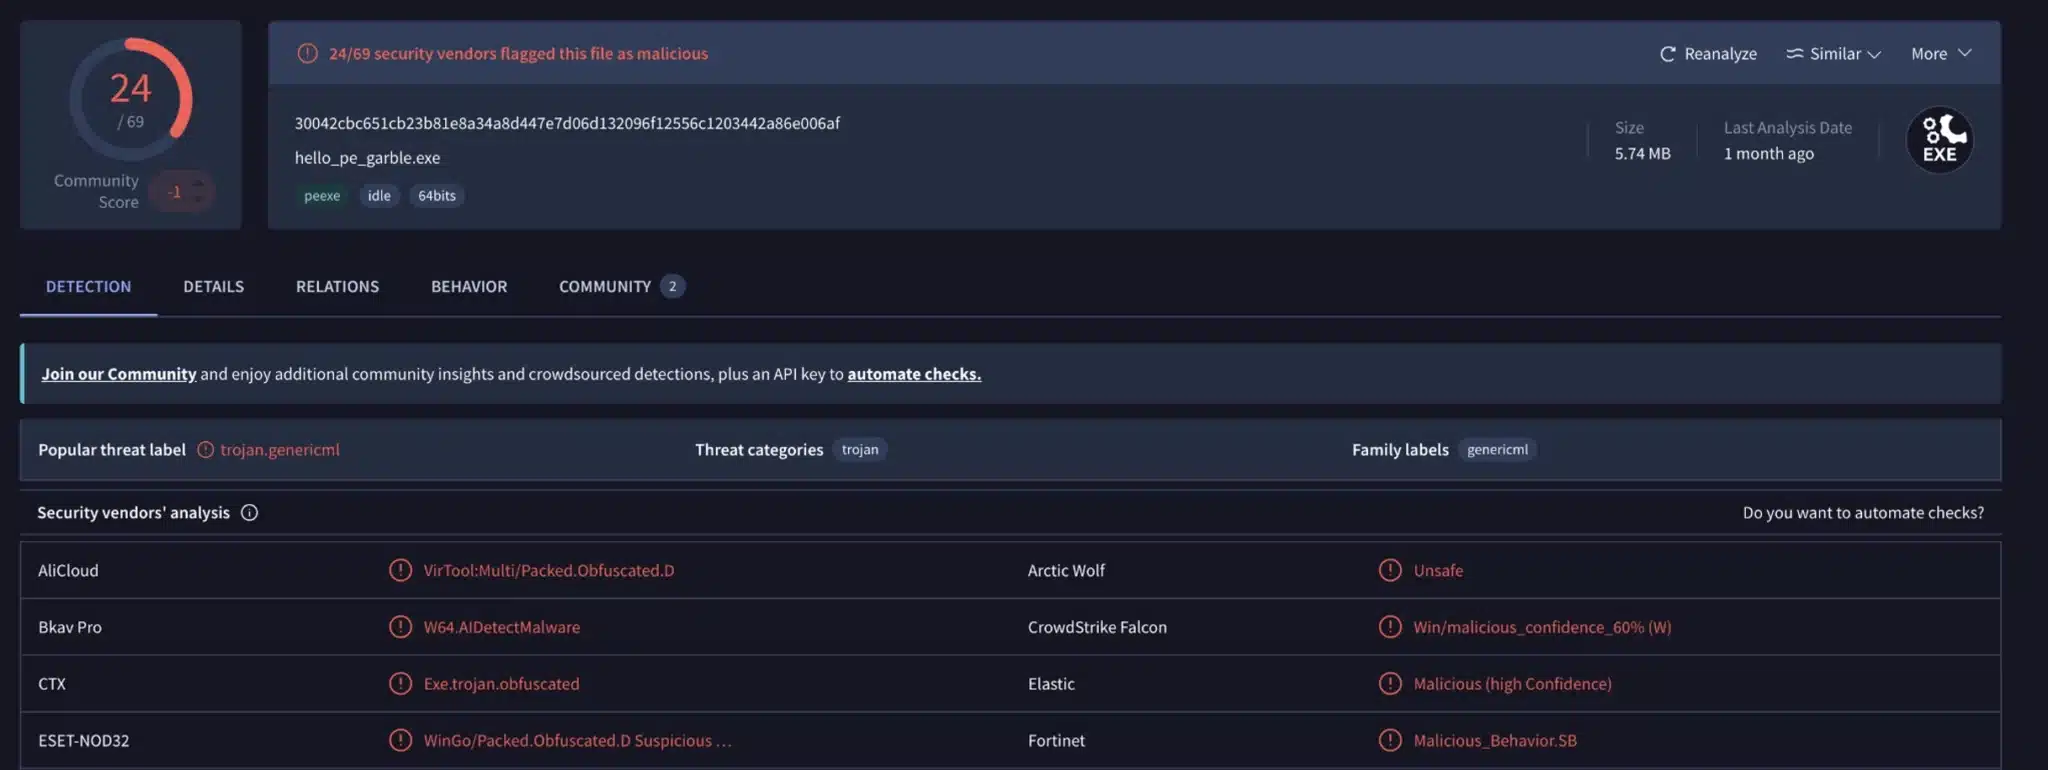The image size is (2048, 770).
Task: Follow the Join our Community link
Action: coord(119,374)
